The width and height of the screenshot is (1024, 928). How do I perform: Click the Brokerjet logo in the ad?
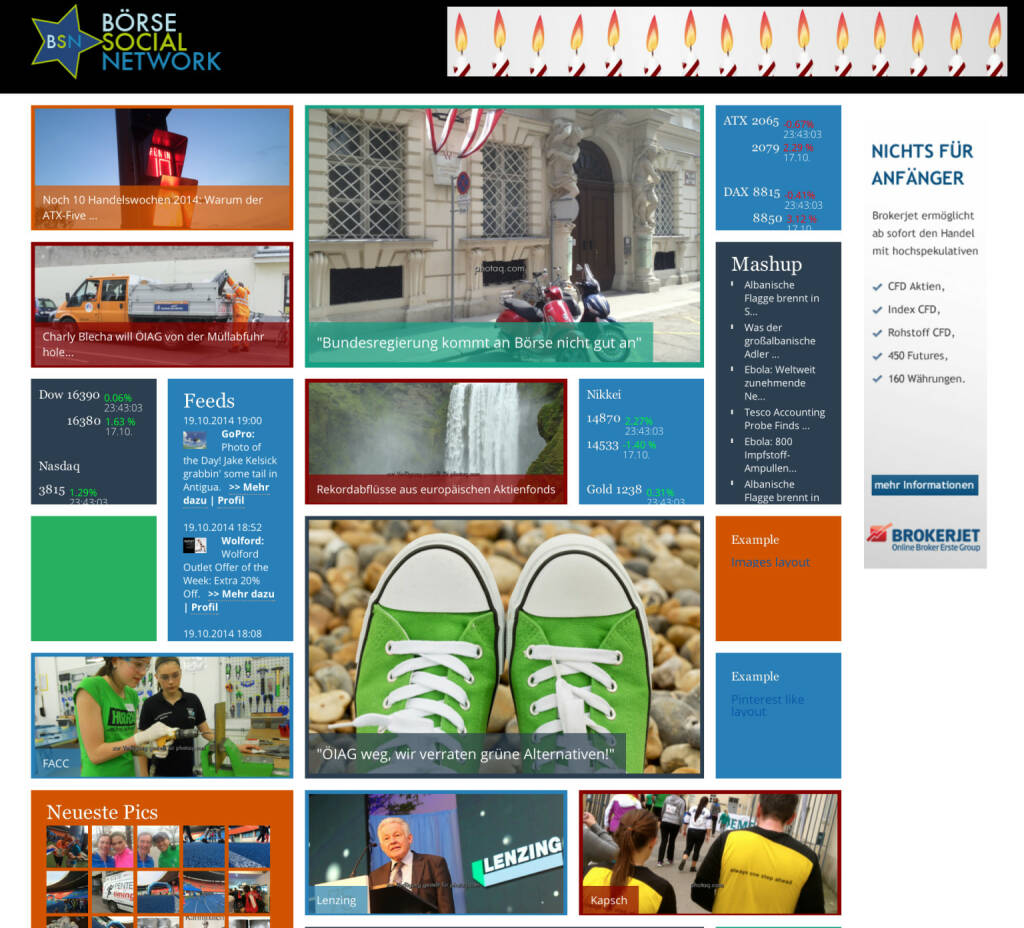click(924, 538)
